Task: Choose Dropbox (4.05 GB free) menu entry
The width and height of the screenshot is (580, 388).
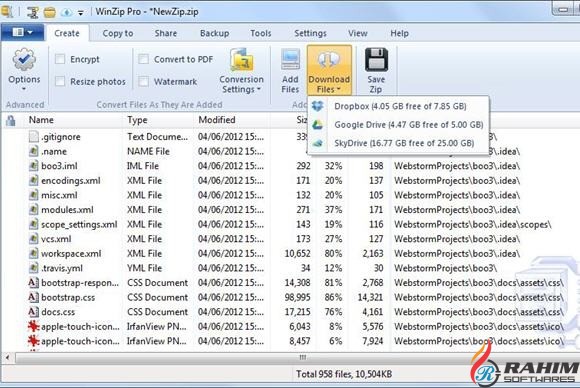Action: pyautogui.click(x=398, y=106)
